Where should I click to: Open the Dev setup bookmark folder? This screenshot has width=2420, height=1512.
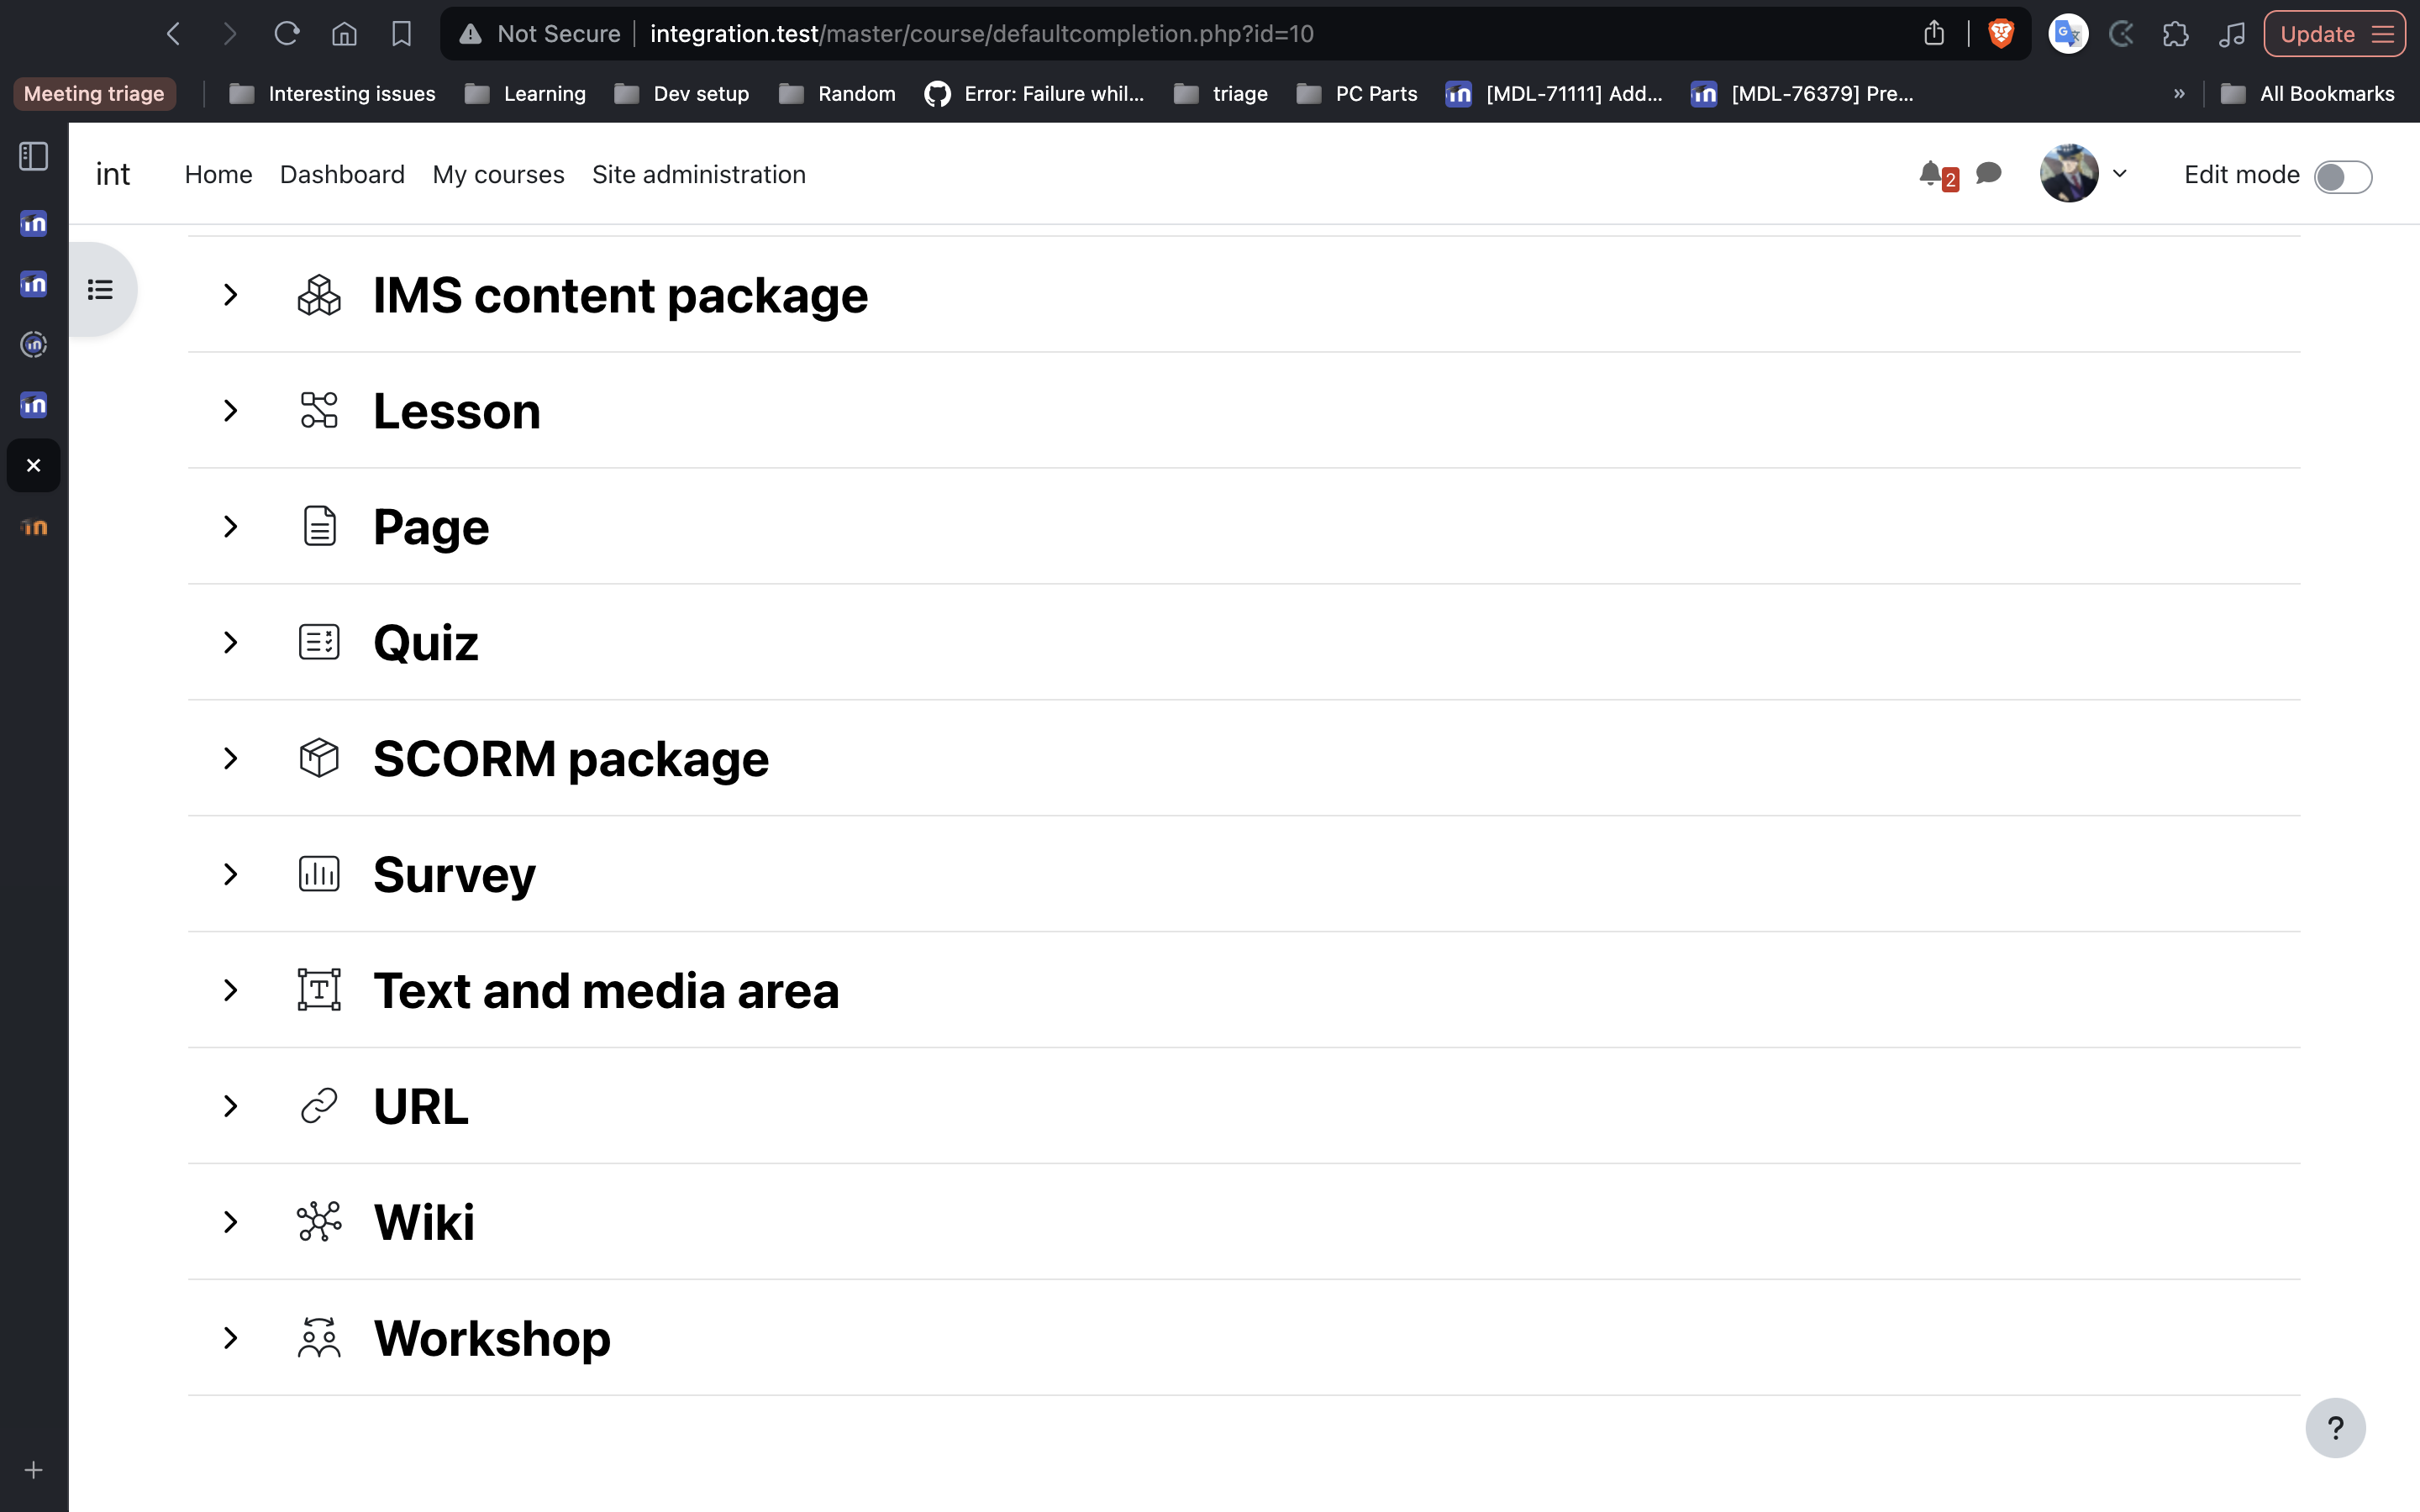682,94
